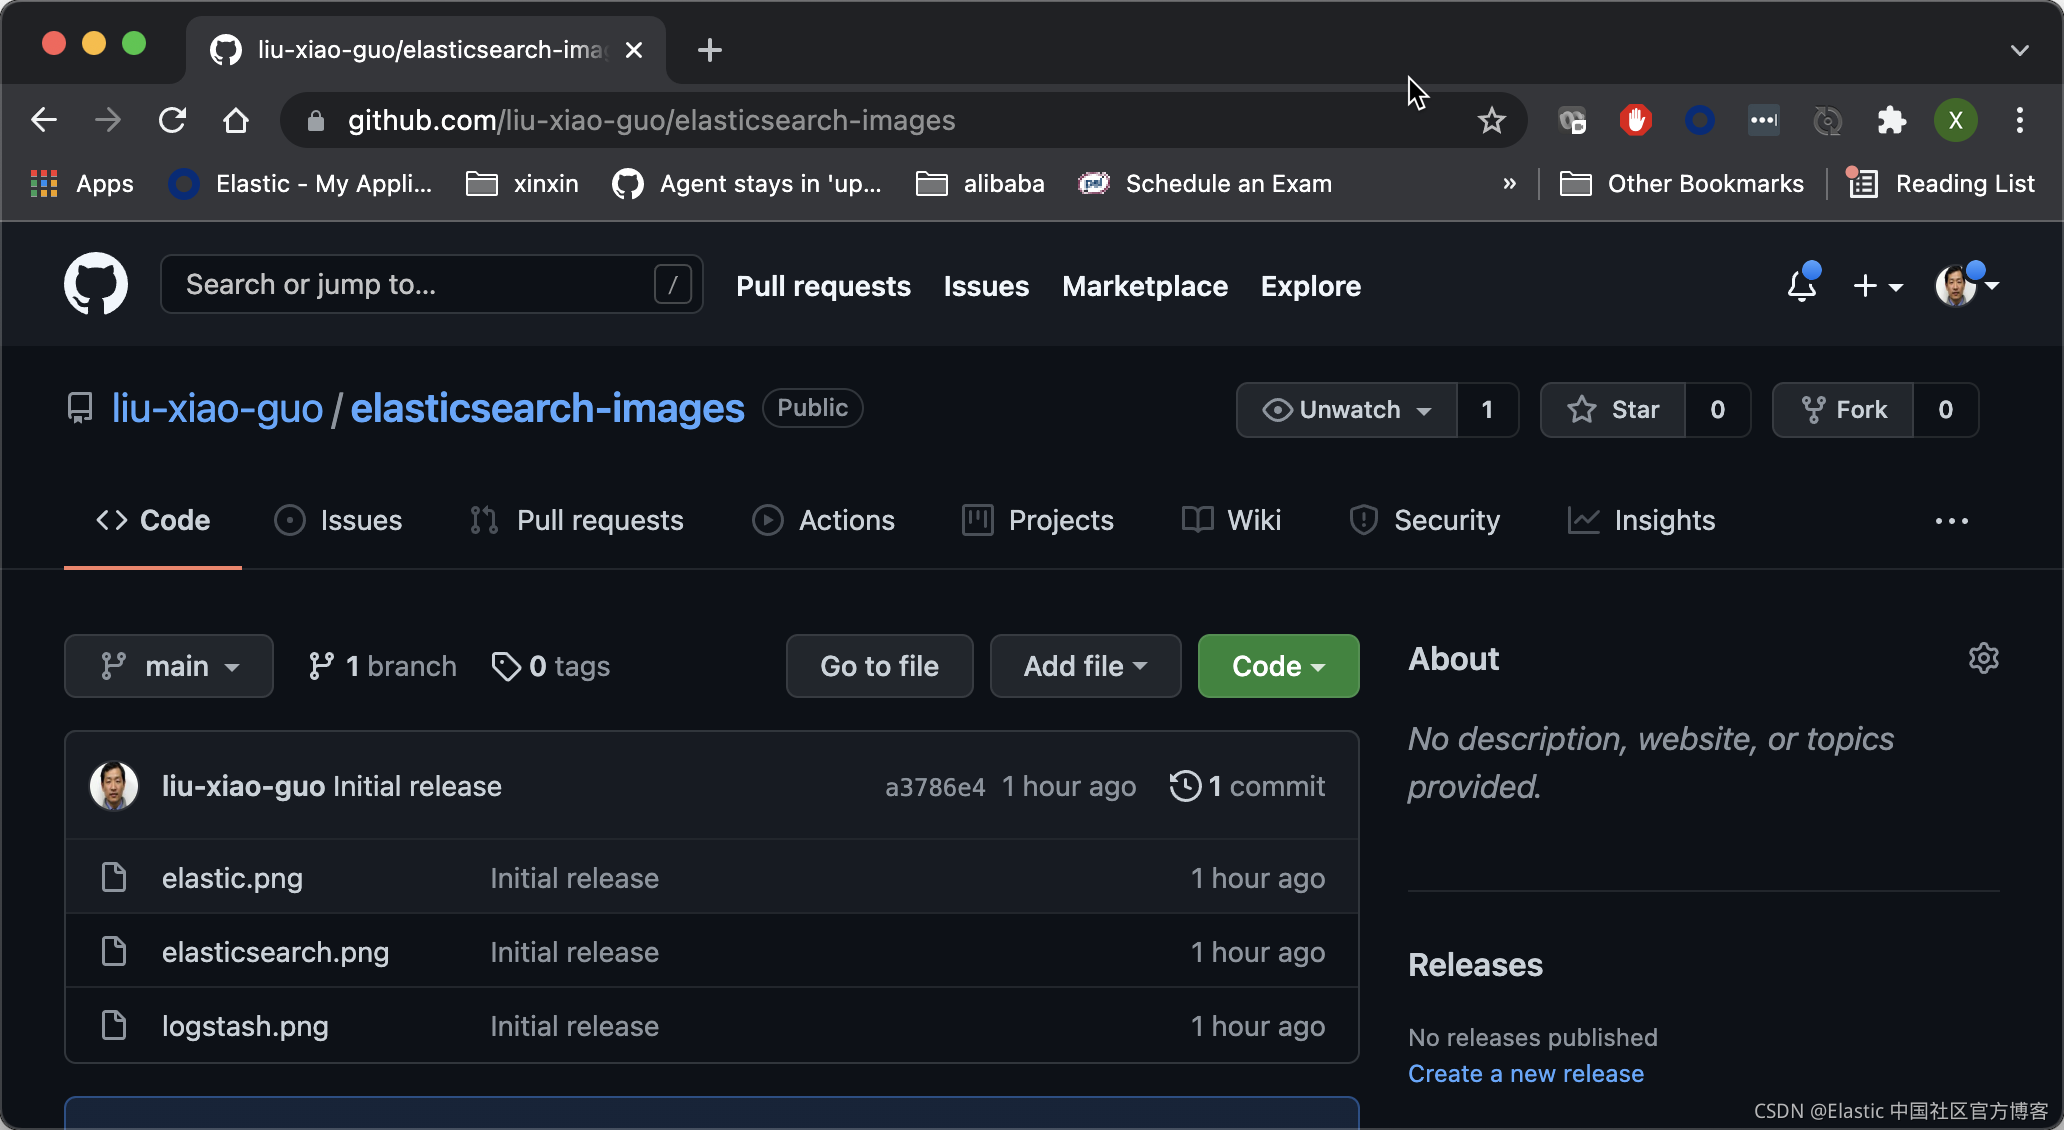The height and width of the screenshot is (1130, 2064).
Task: Open Schedule an Exam bookmark
Action: click(x=1205, y=184)
